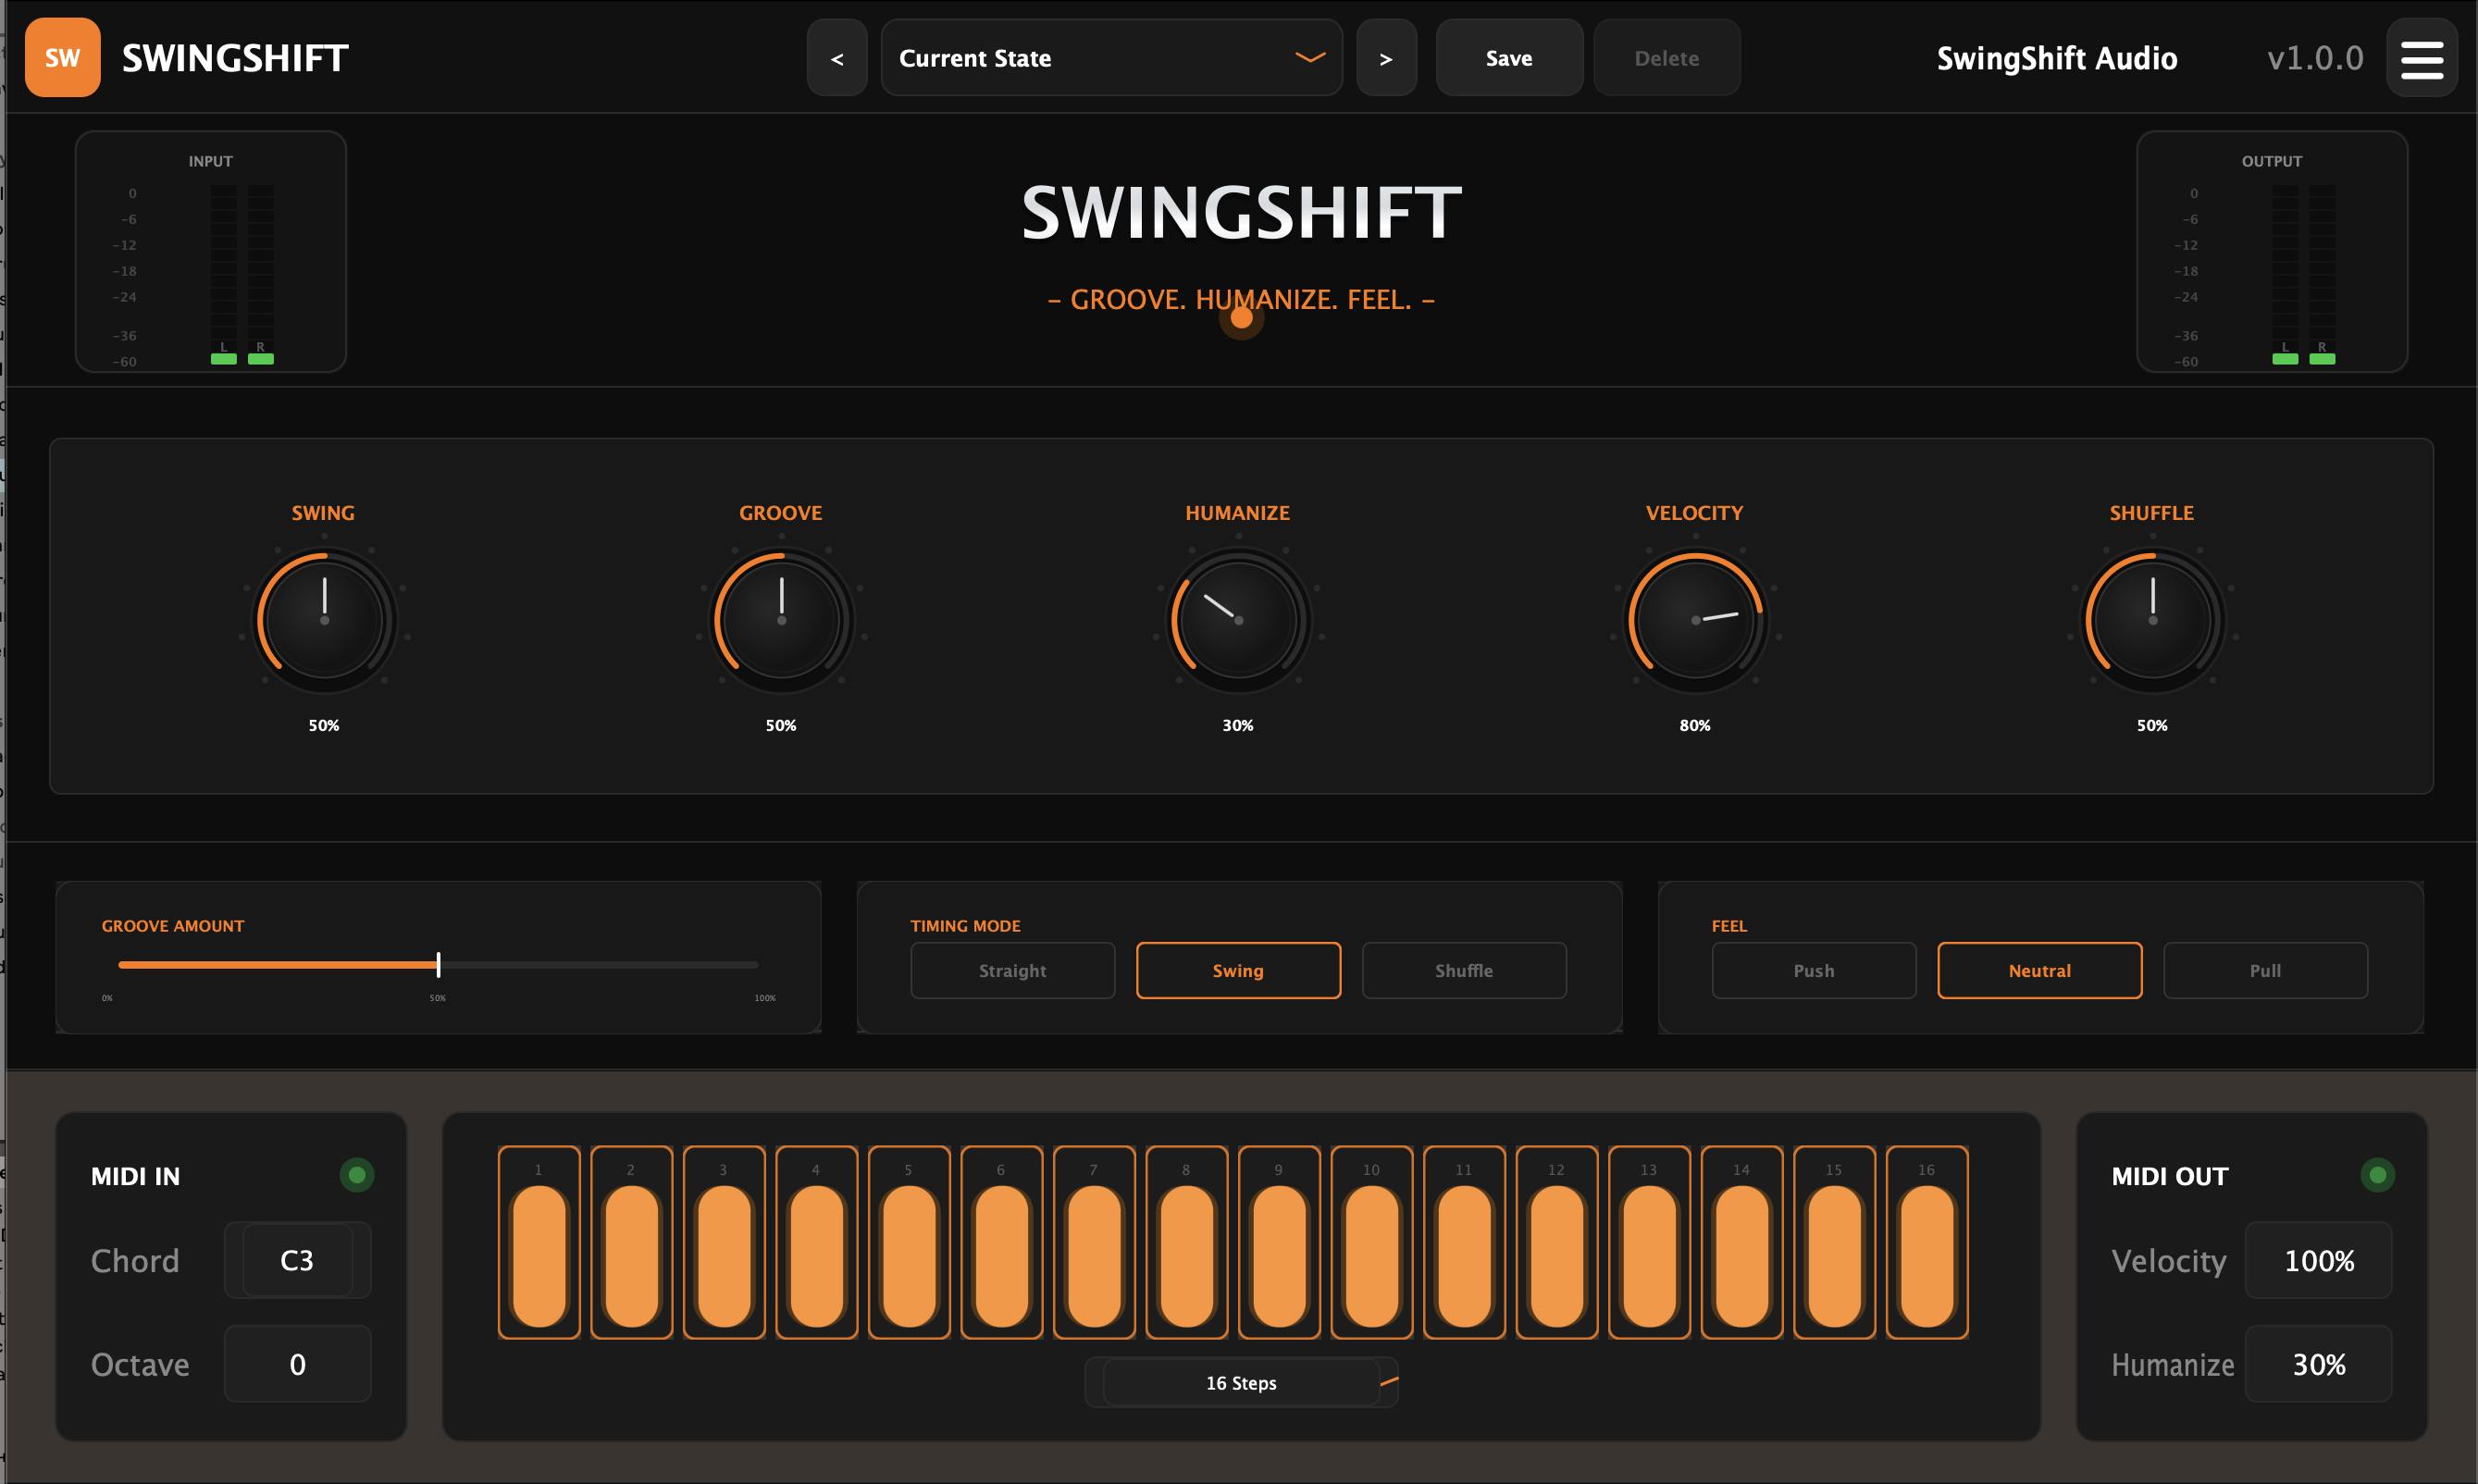Image resolution: width=2478 pixels, height=1484 pixels.
Task: Toggle sequencer step 15
Action: [1834, 1242]
